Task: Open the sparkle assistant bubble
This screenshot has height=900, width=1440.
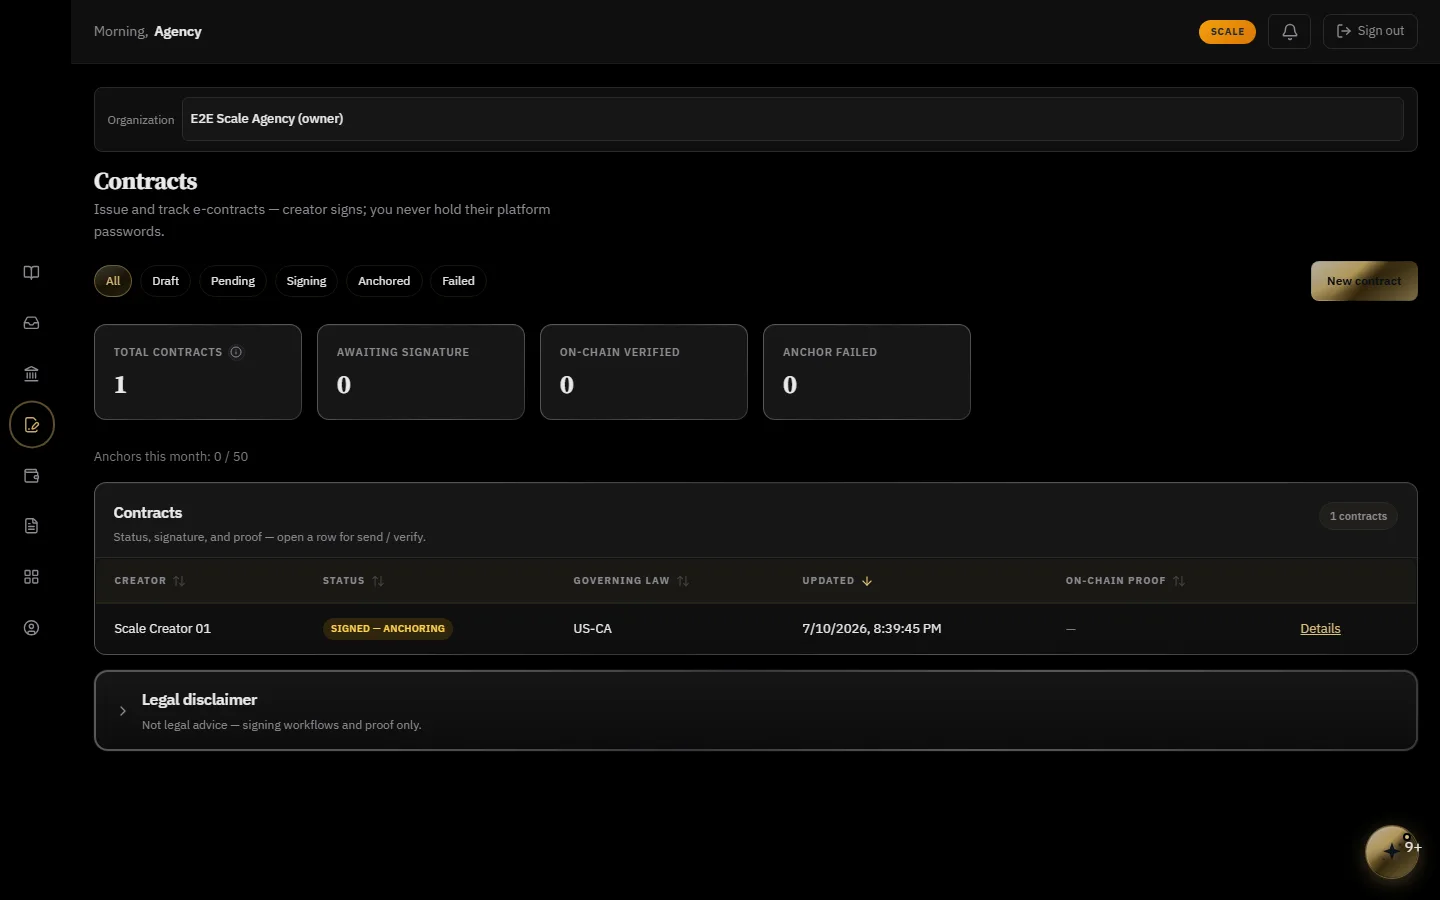Action: point(1392,852)
